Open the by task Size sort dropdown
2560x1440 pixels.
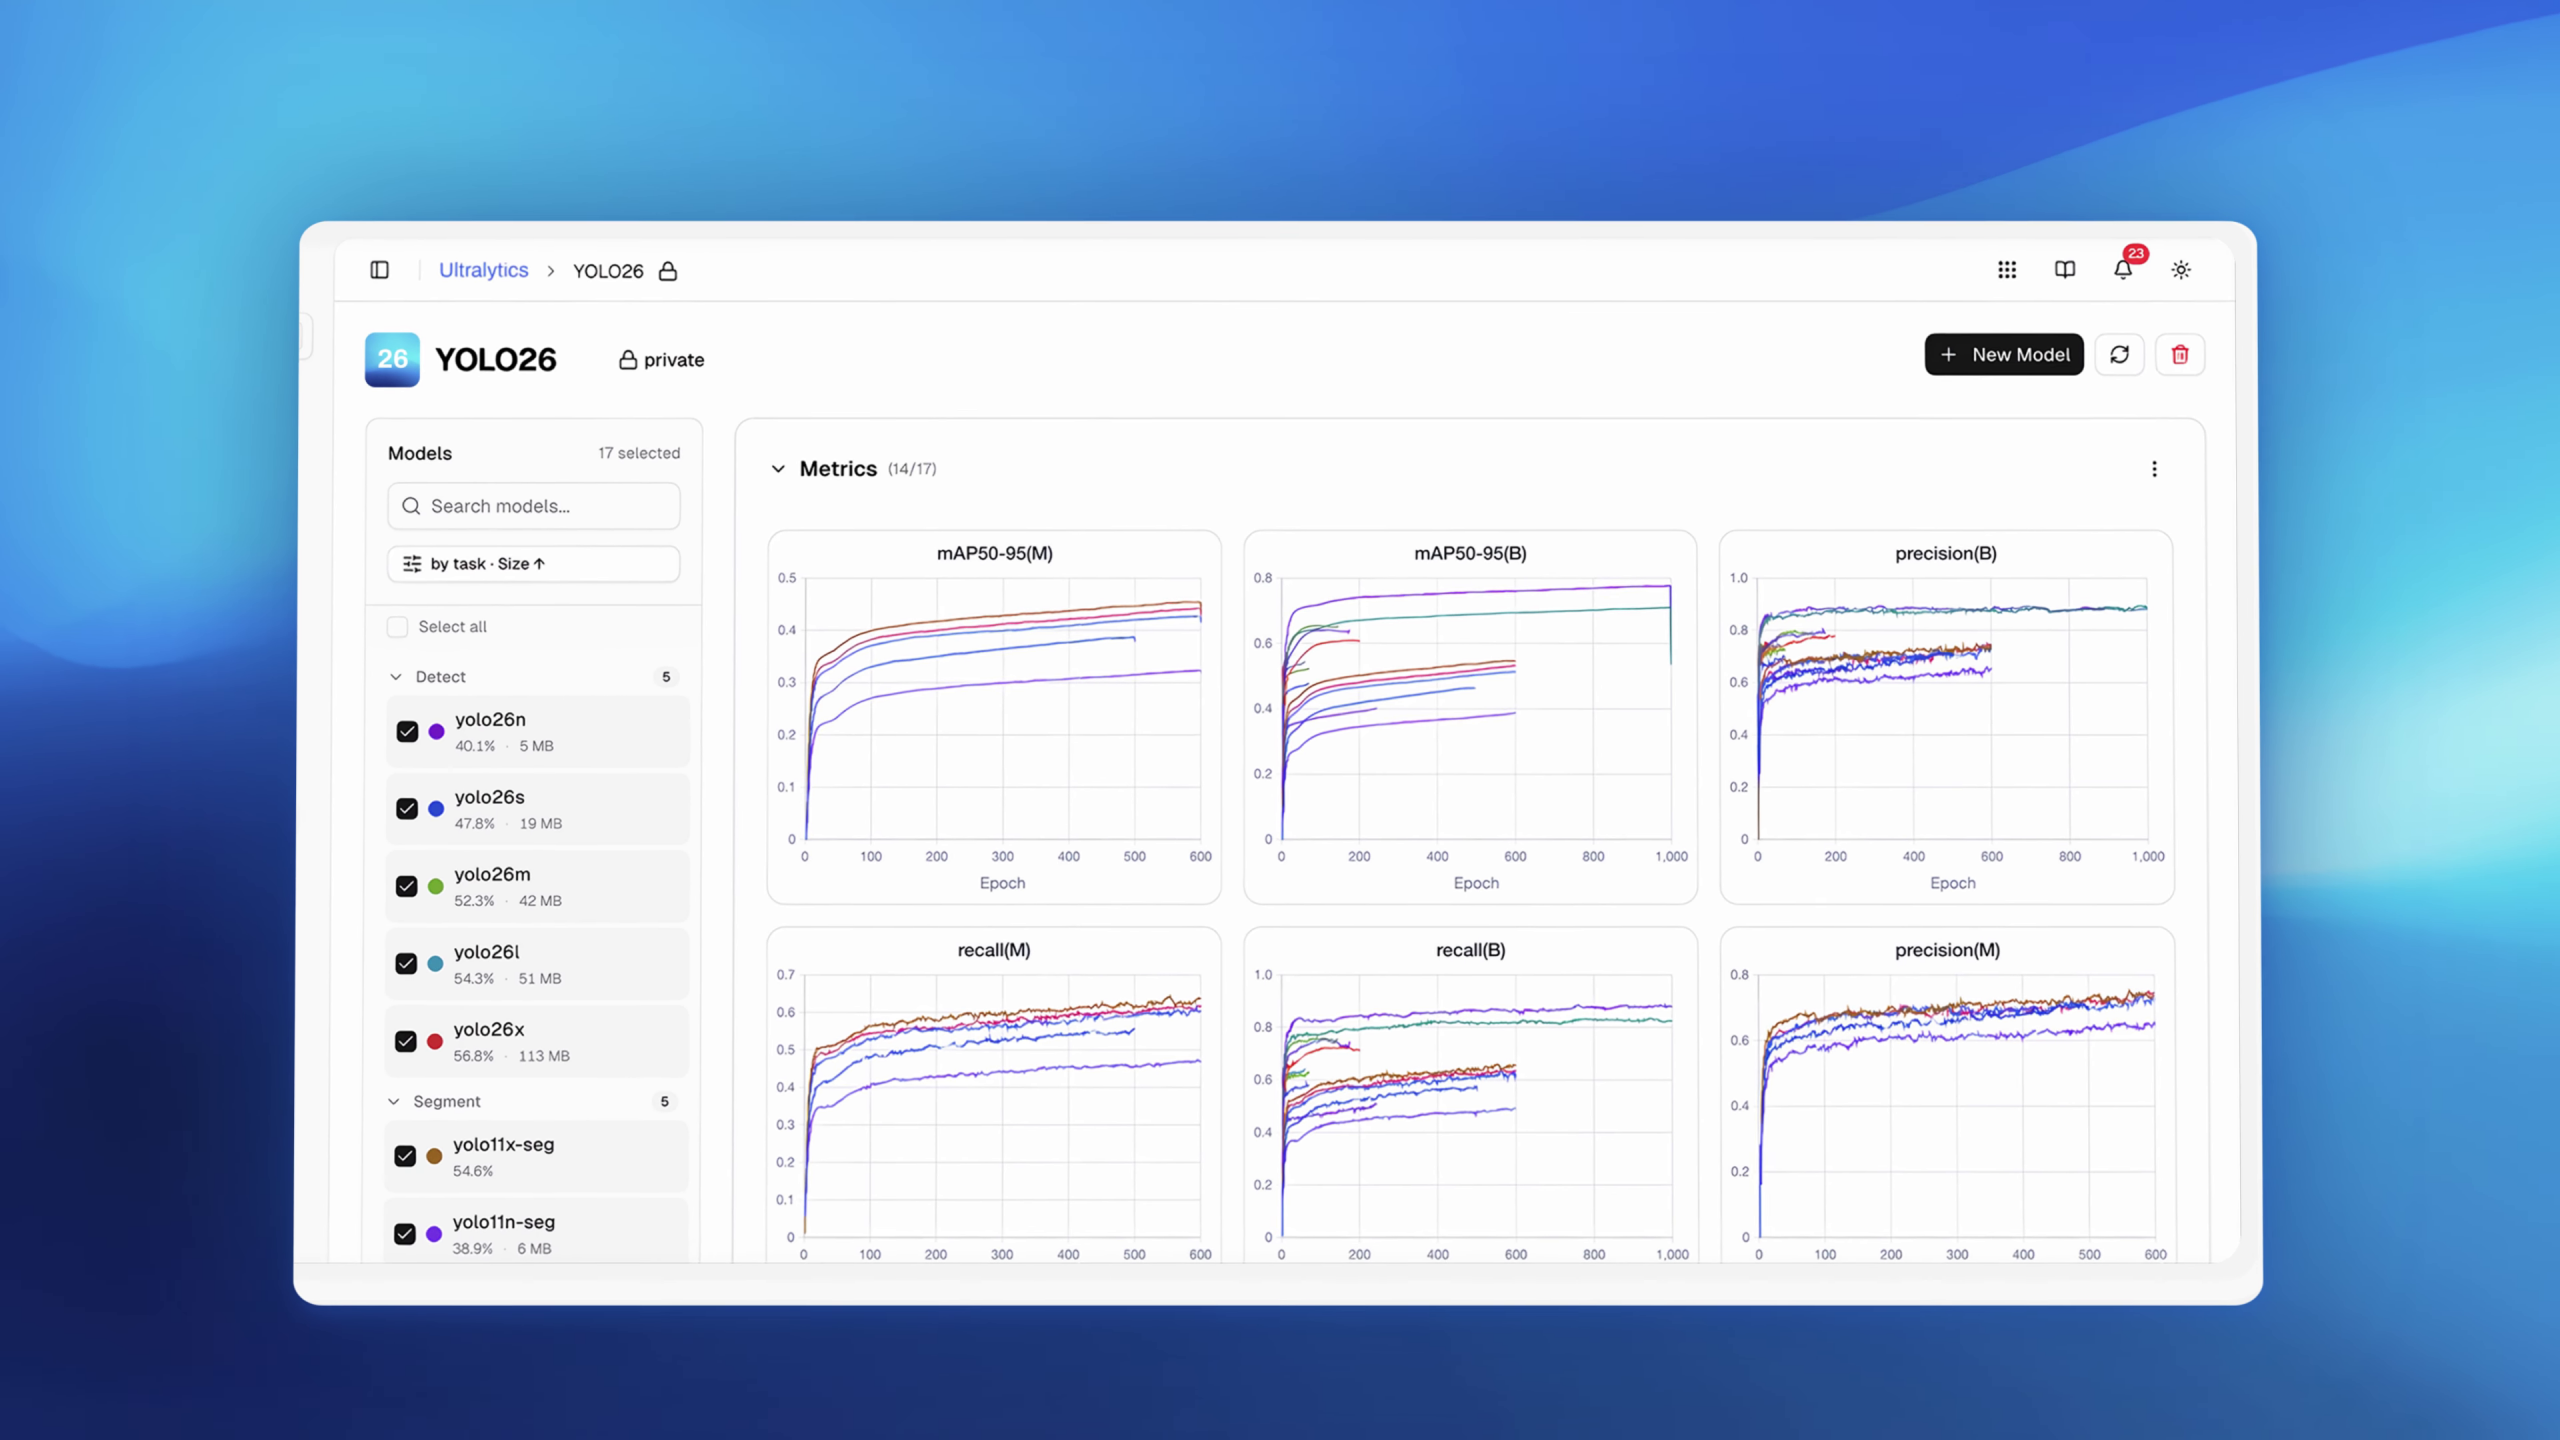tap(533, 564)
